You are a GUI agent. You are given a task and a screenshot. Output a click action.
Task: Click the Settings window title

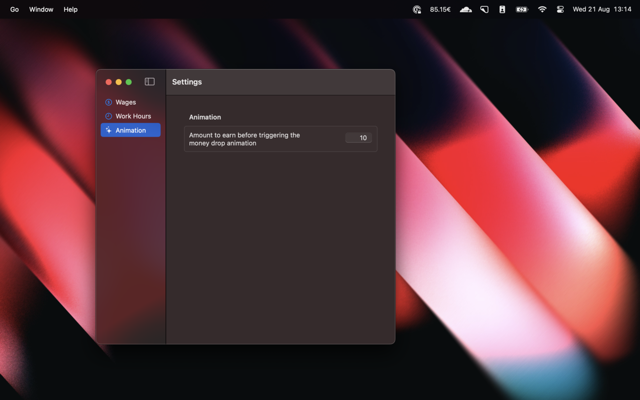coord(187,82)
